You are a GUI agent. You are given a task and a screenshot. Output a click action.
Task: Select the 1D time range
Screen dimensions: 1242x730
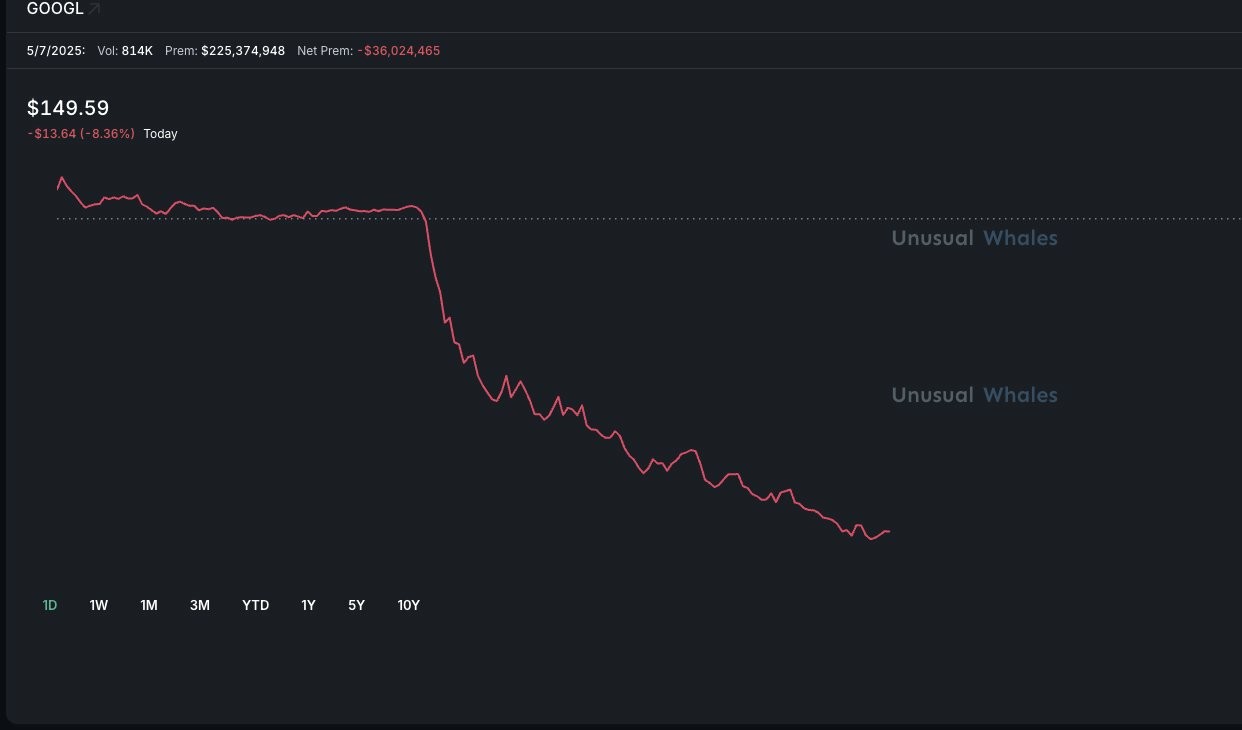click(x=50, y=605)
